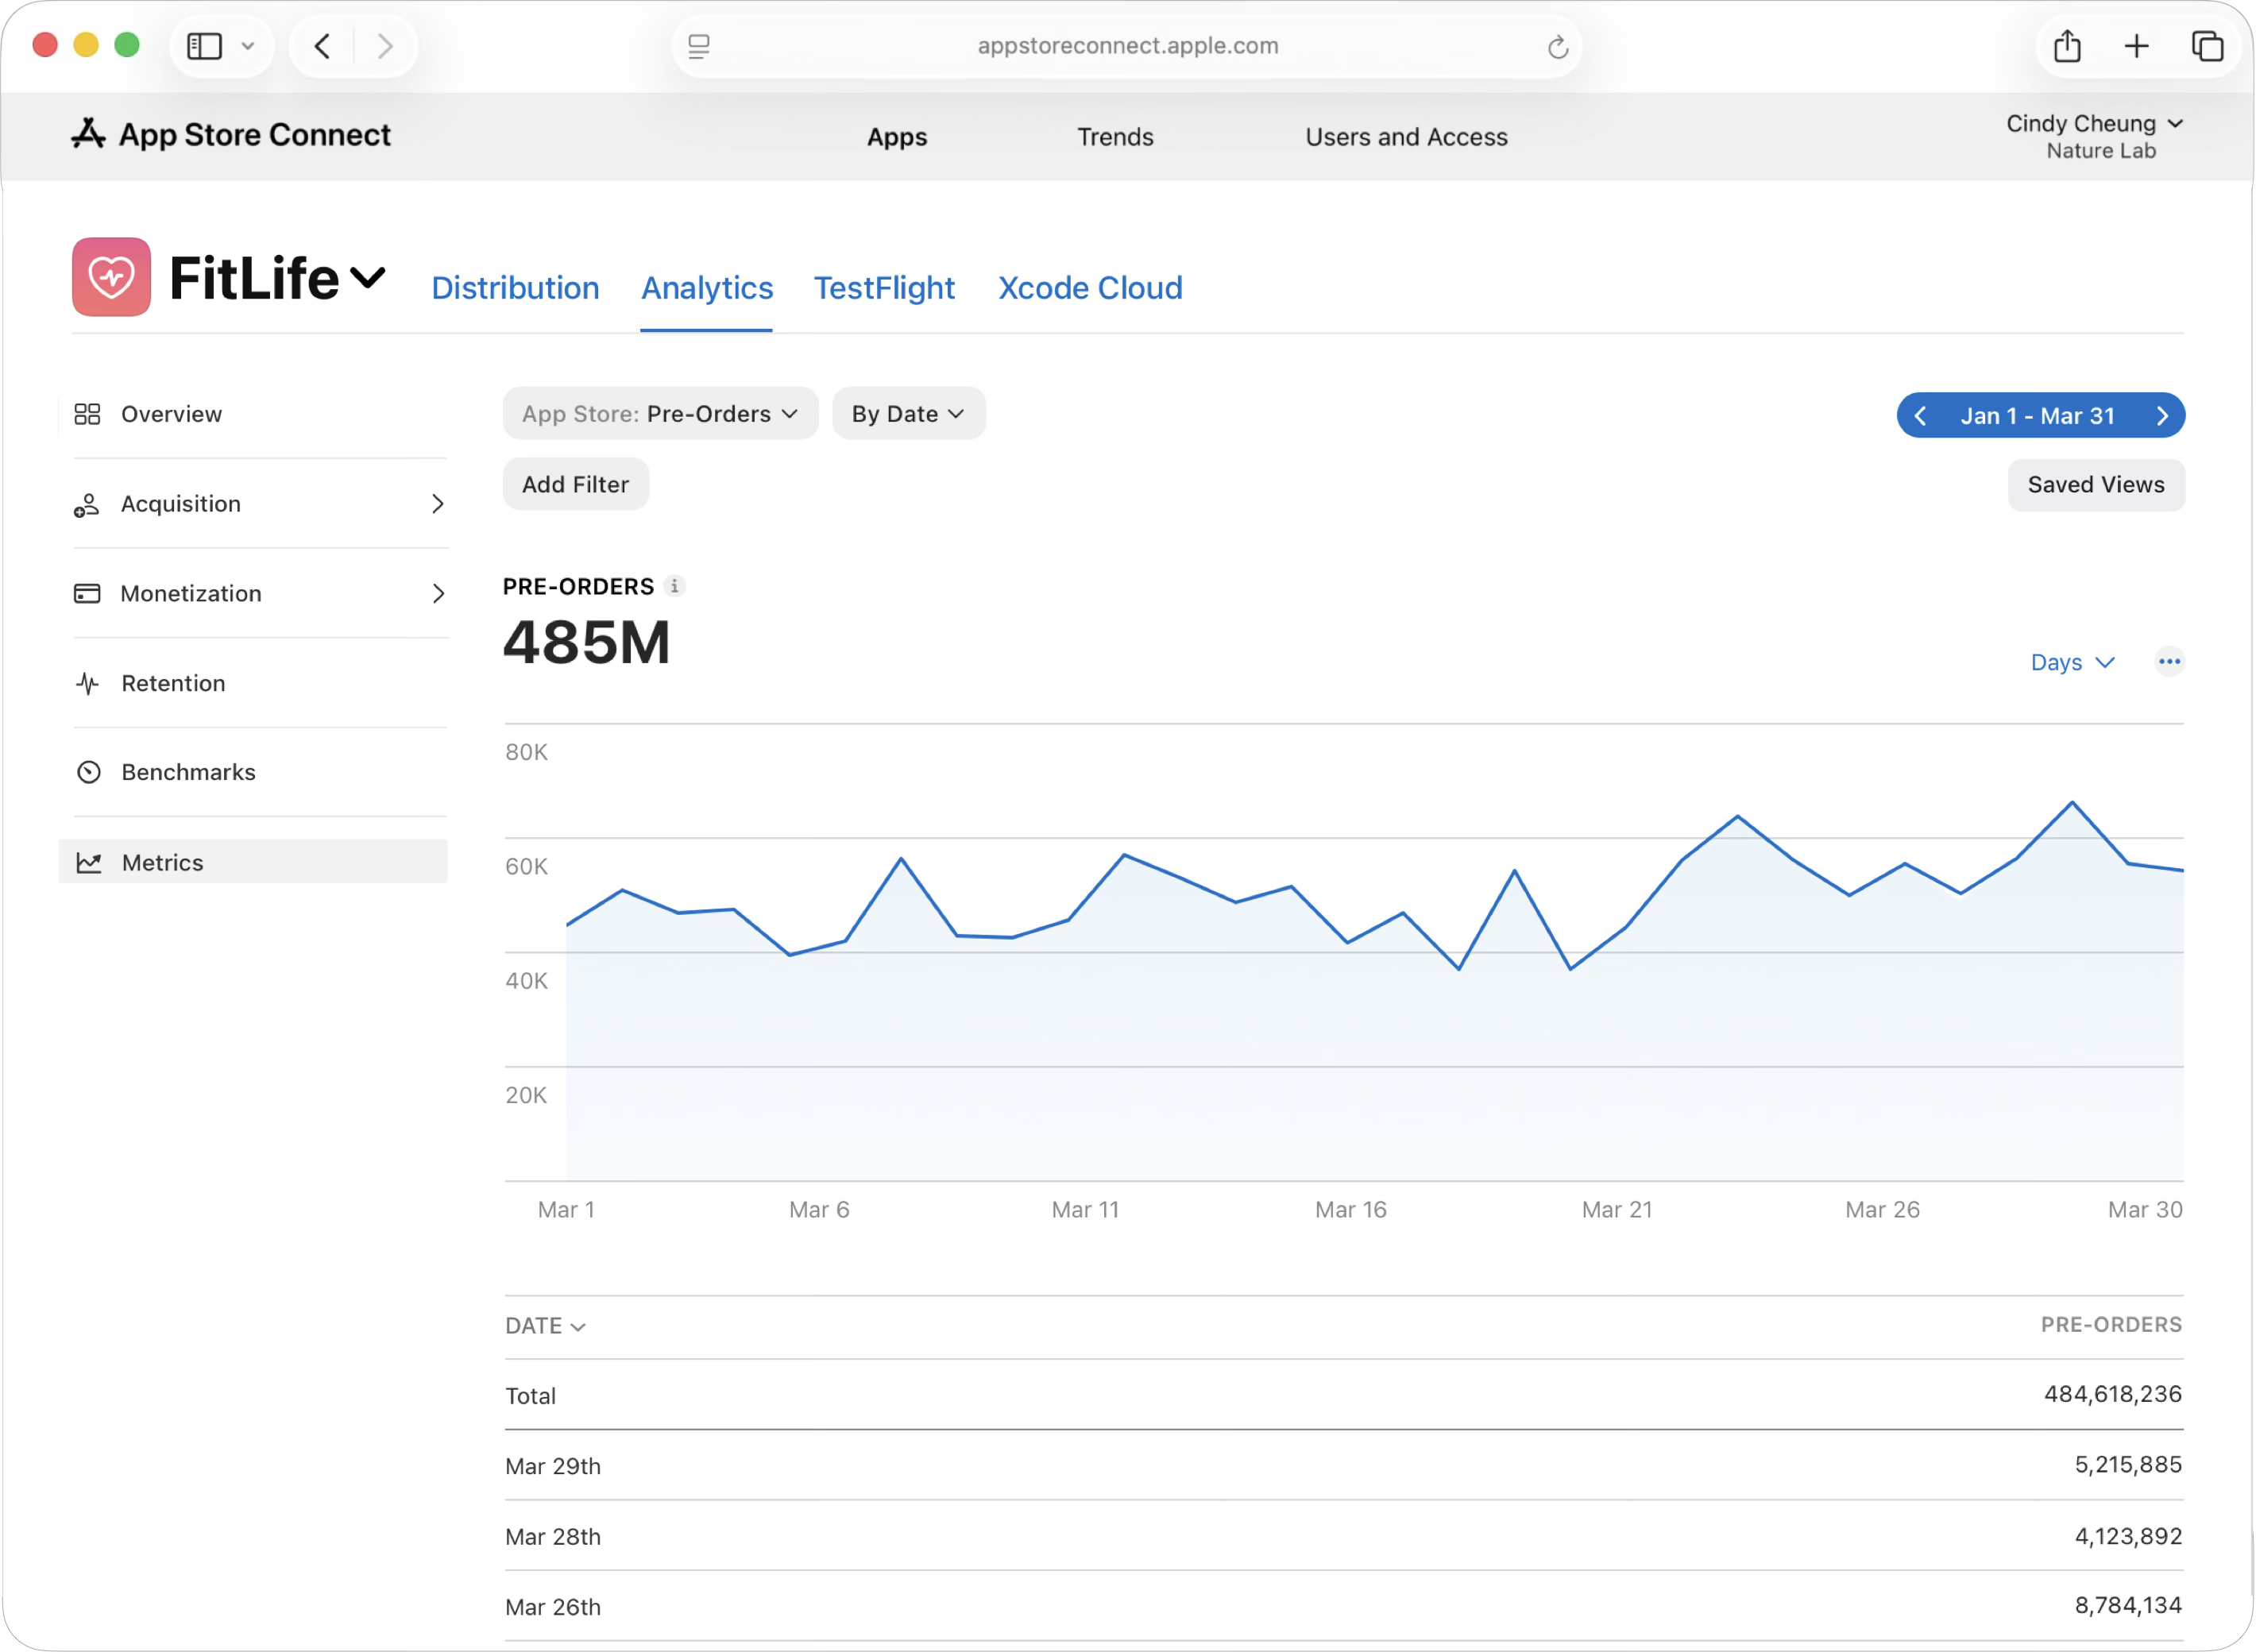The width and height of the screenshot is (2256, 1652).
Task: Toggle the Safari sidebar icon
Action: pyautogui.click(x=205, y=46)
